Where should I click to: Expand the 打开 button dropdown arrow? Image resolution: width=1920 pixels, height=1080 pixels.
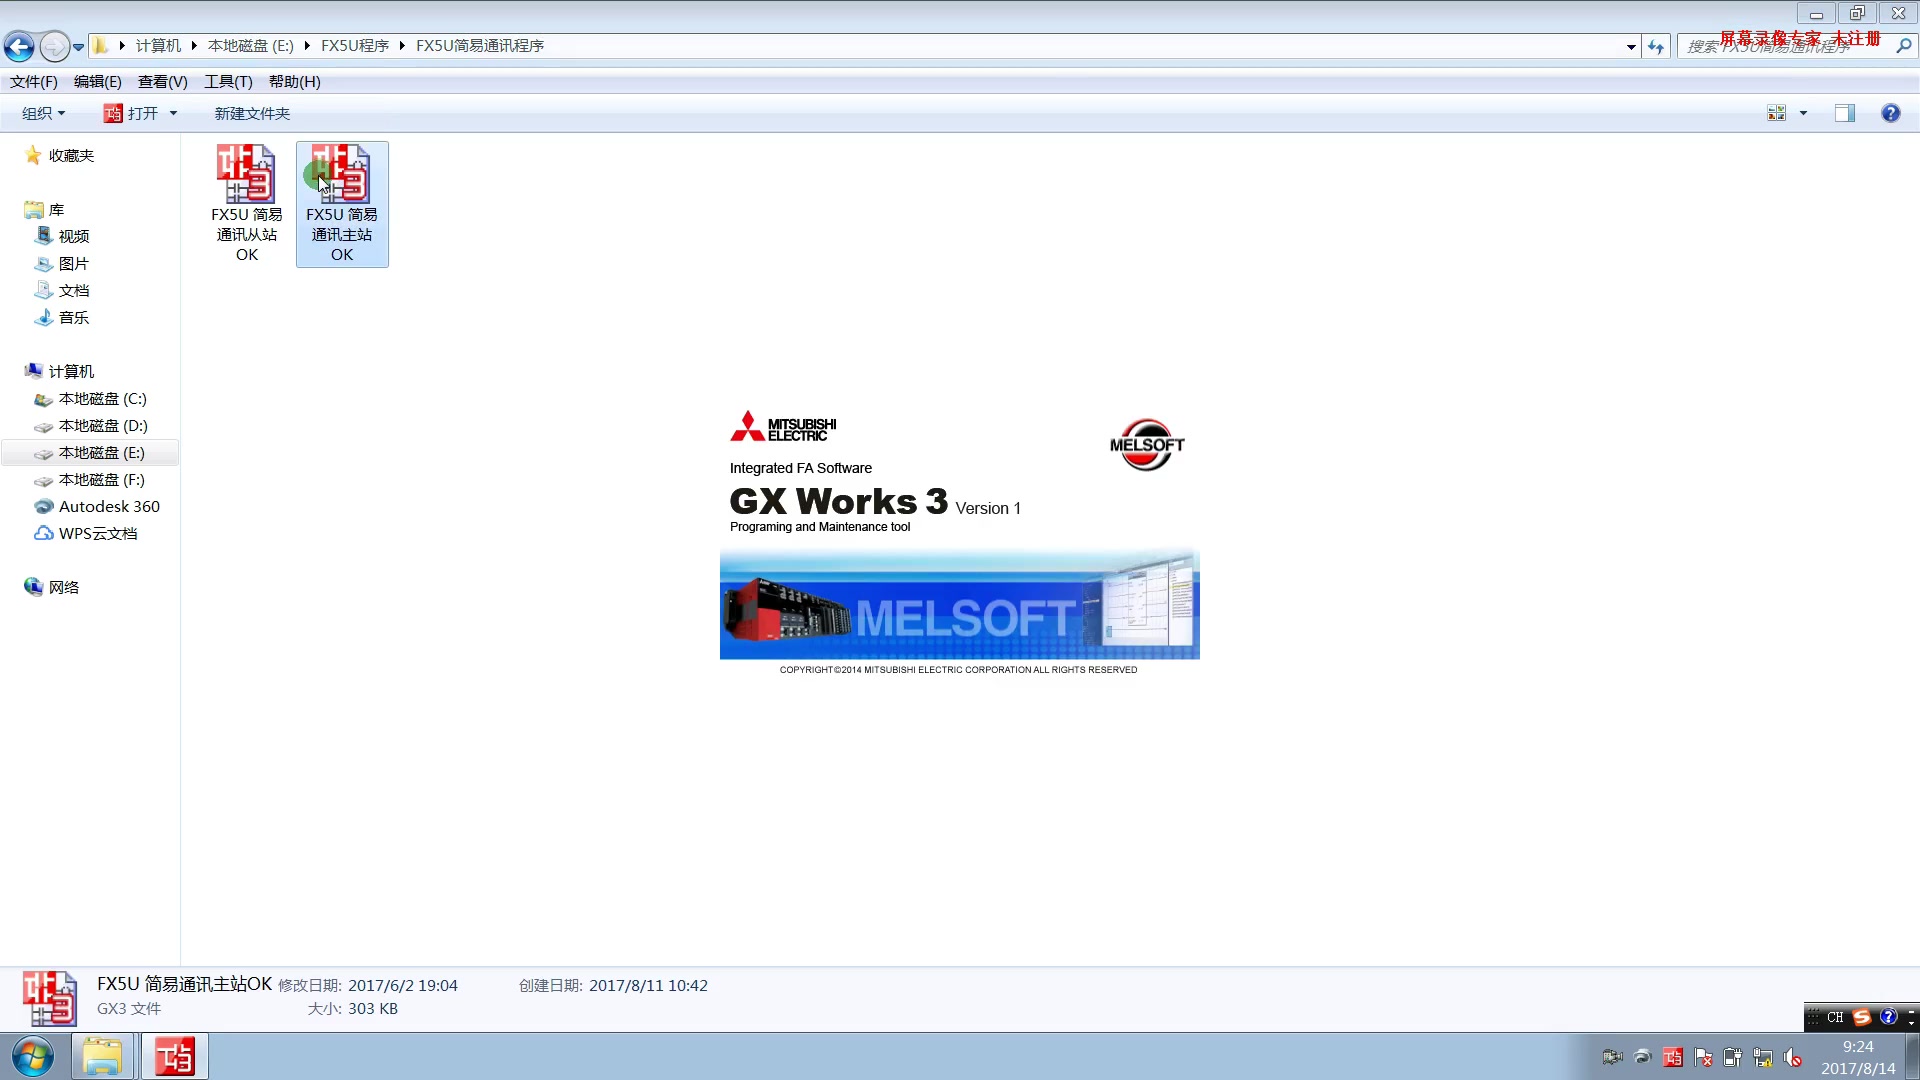pyautogui.click(x=173, y=113)
